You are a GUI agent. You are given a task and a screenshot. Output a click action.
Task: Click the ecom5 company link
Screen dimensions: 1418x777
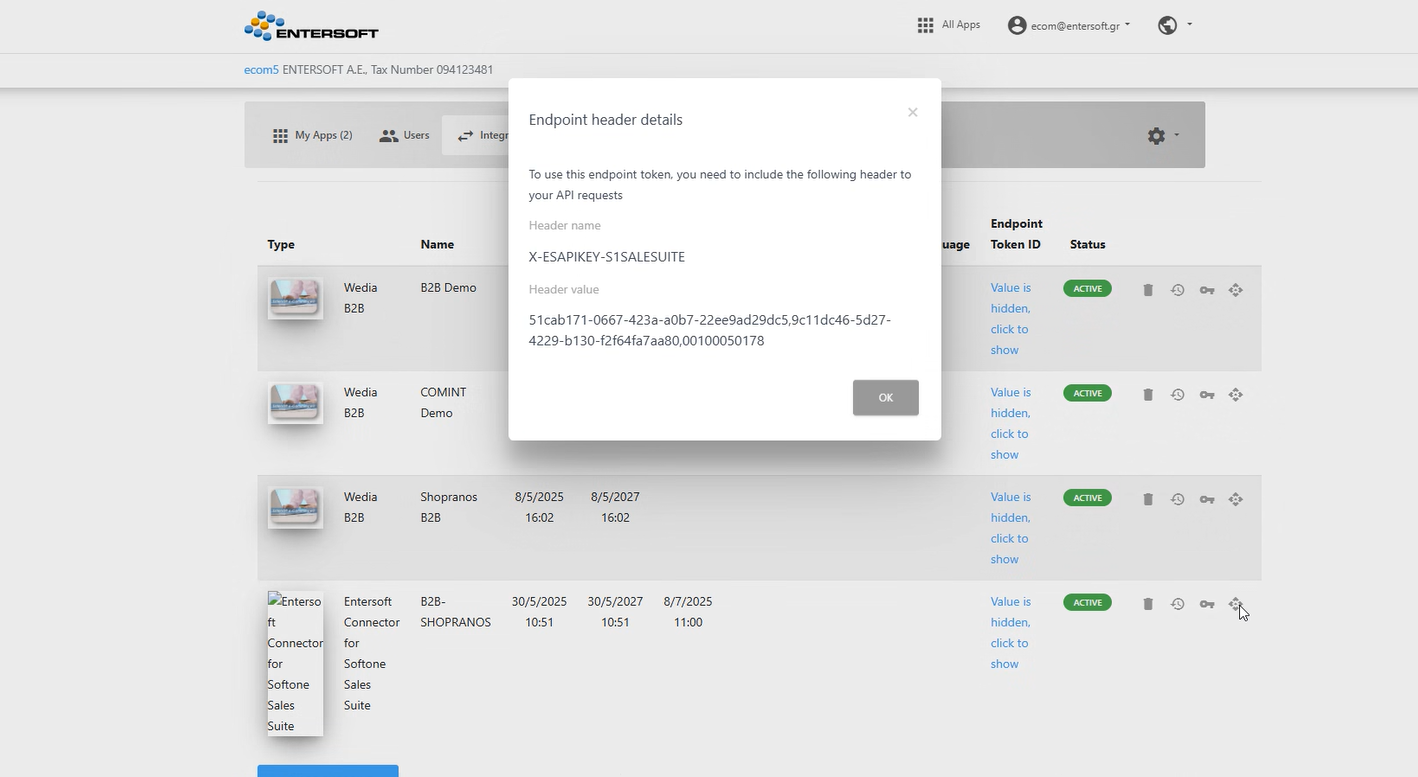[261, 70]
